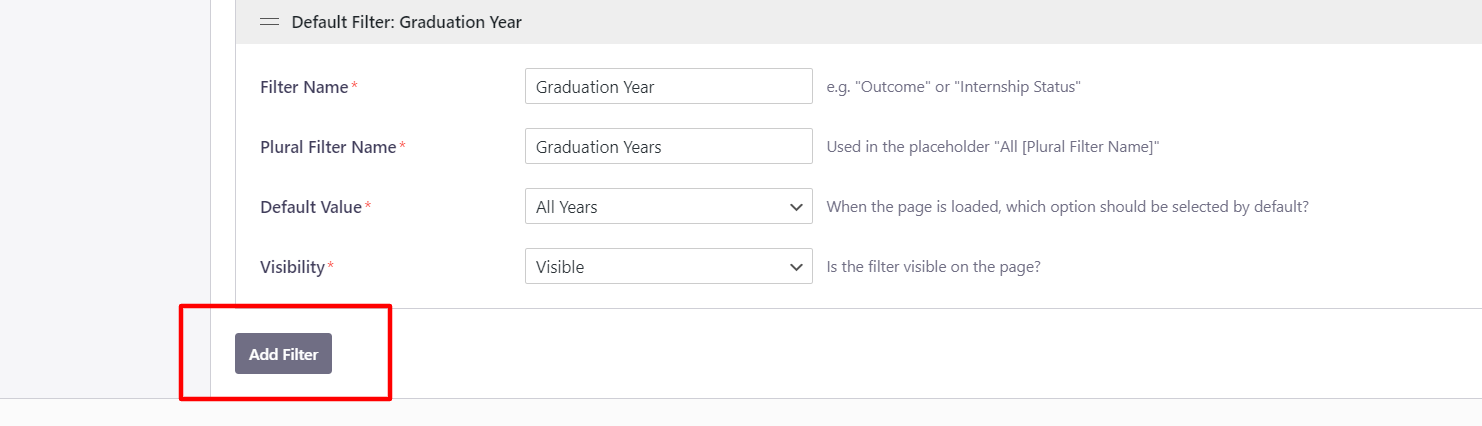Click the hint asking if filter is visible

[933, 267]
